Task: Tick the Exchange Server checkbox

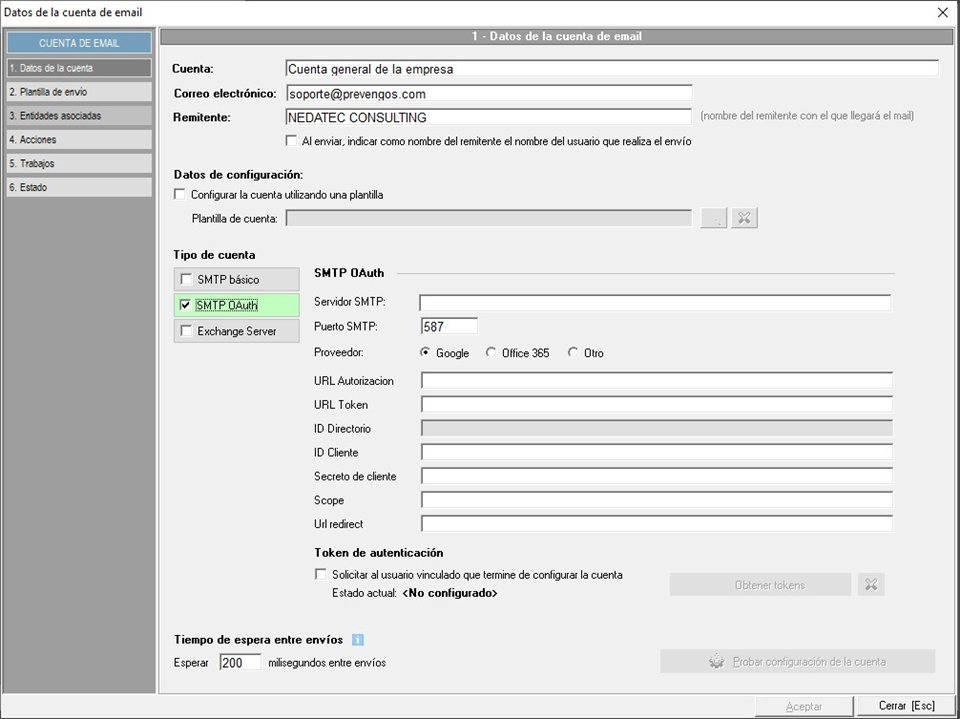Action: point(186,331)
